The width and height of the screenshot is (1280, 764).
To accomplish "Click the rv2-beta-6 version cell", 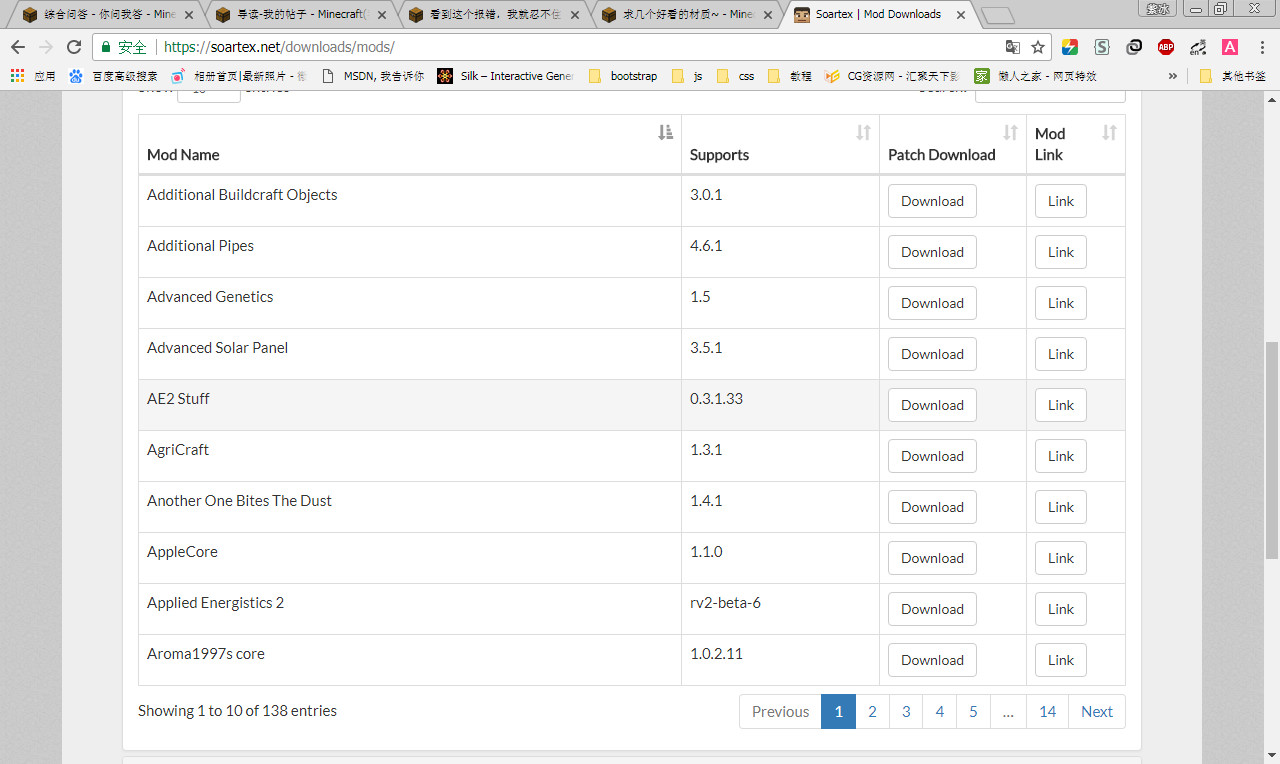I will pos(781,609).
